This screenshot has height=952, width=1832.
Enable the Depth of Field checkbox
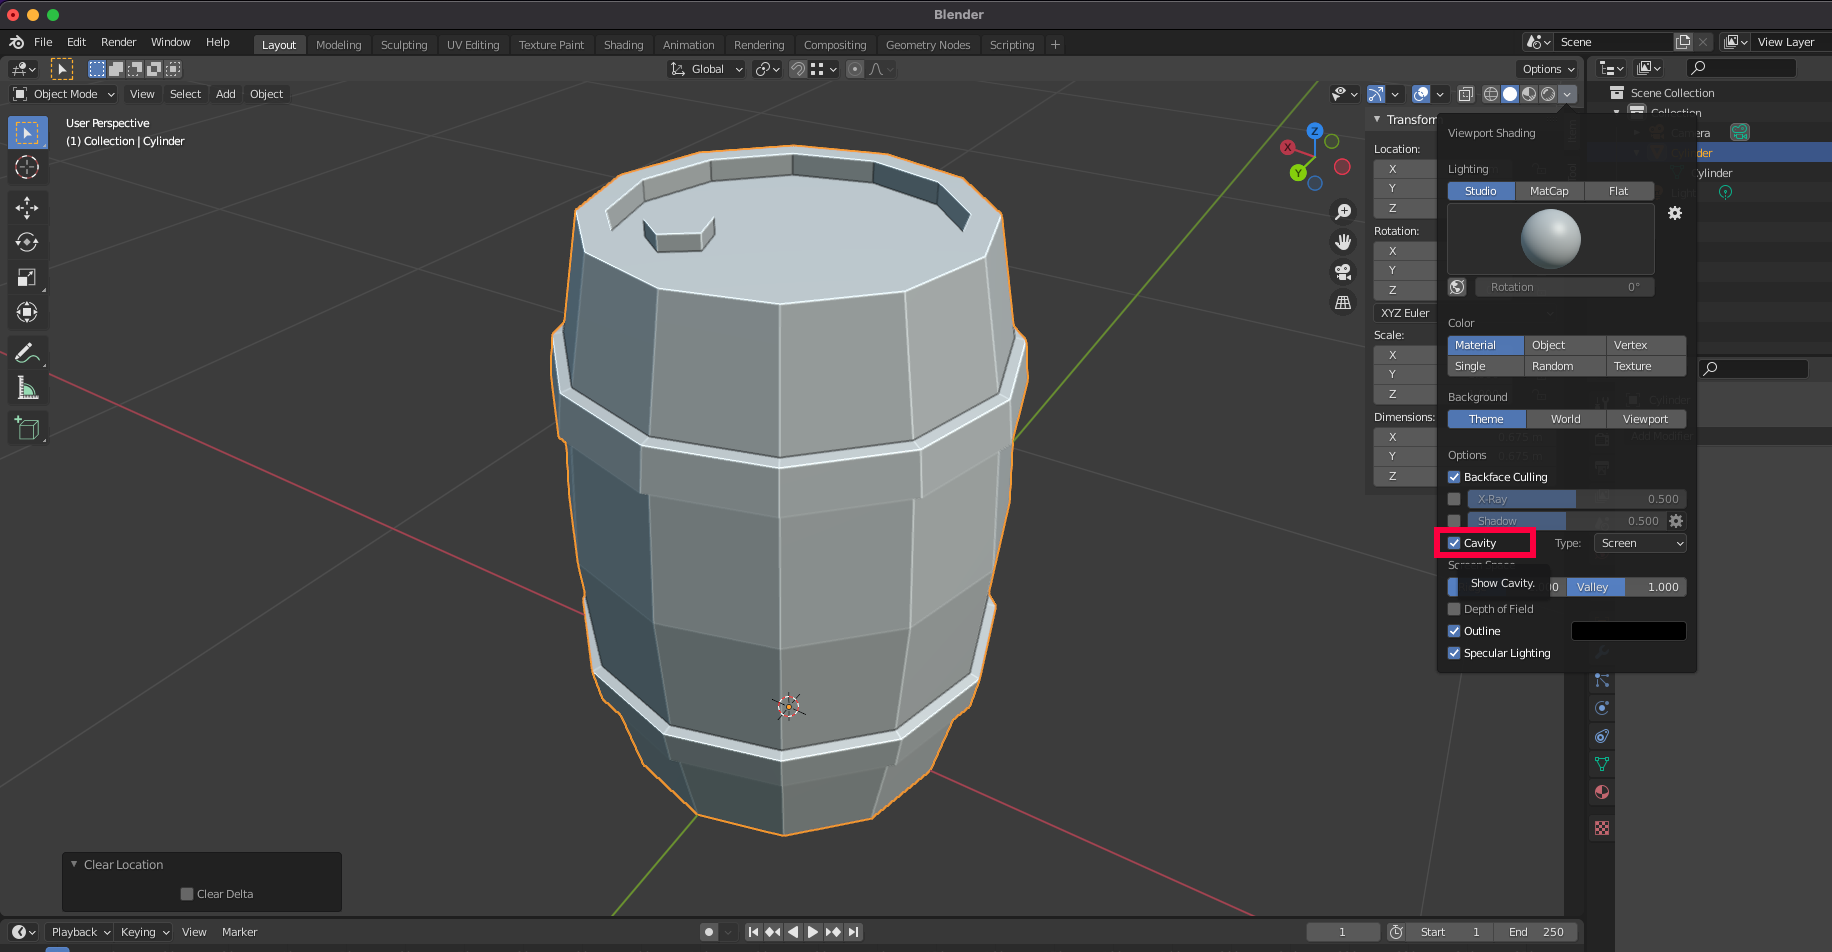coord(1454,609)
